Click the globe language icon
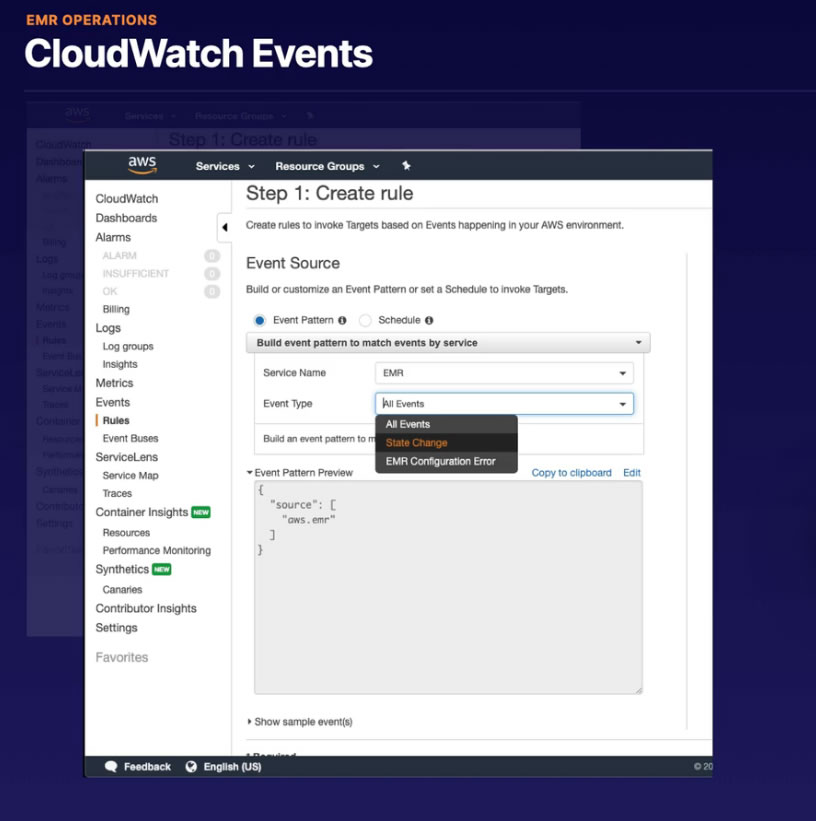Image resolution: width=816 pixels, height=821 pixels. 191,767
